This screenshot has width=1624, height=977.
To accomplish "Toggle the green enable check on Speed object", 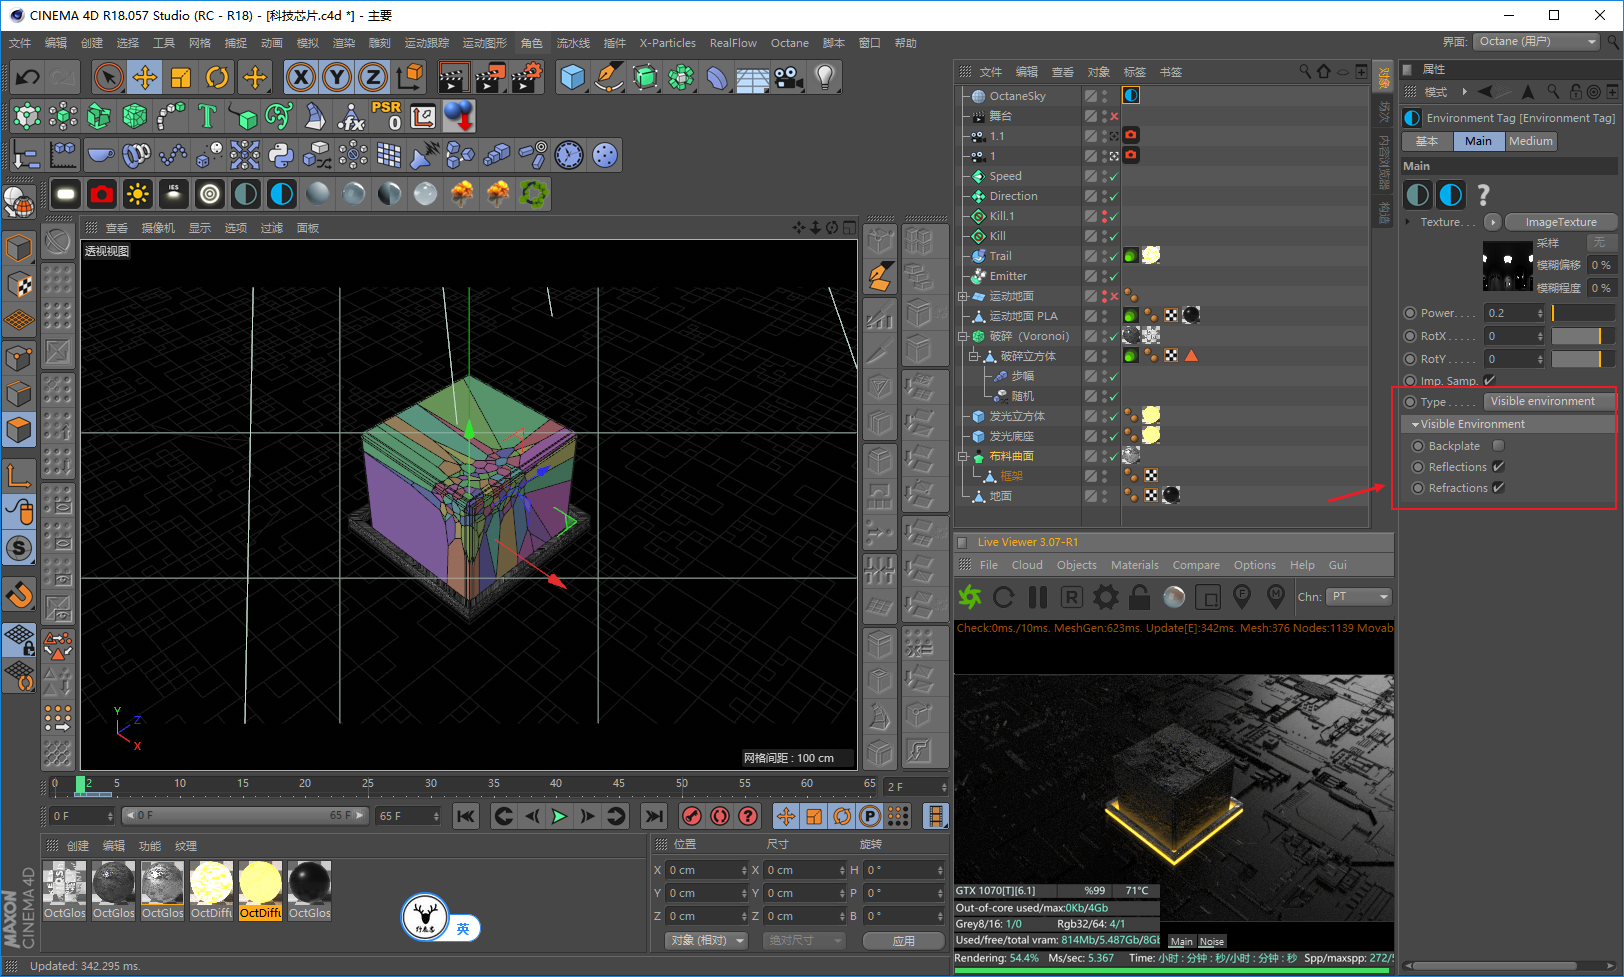I will coord(1113,177).
